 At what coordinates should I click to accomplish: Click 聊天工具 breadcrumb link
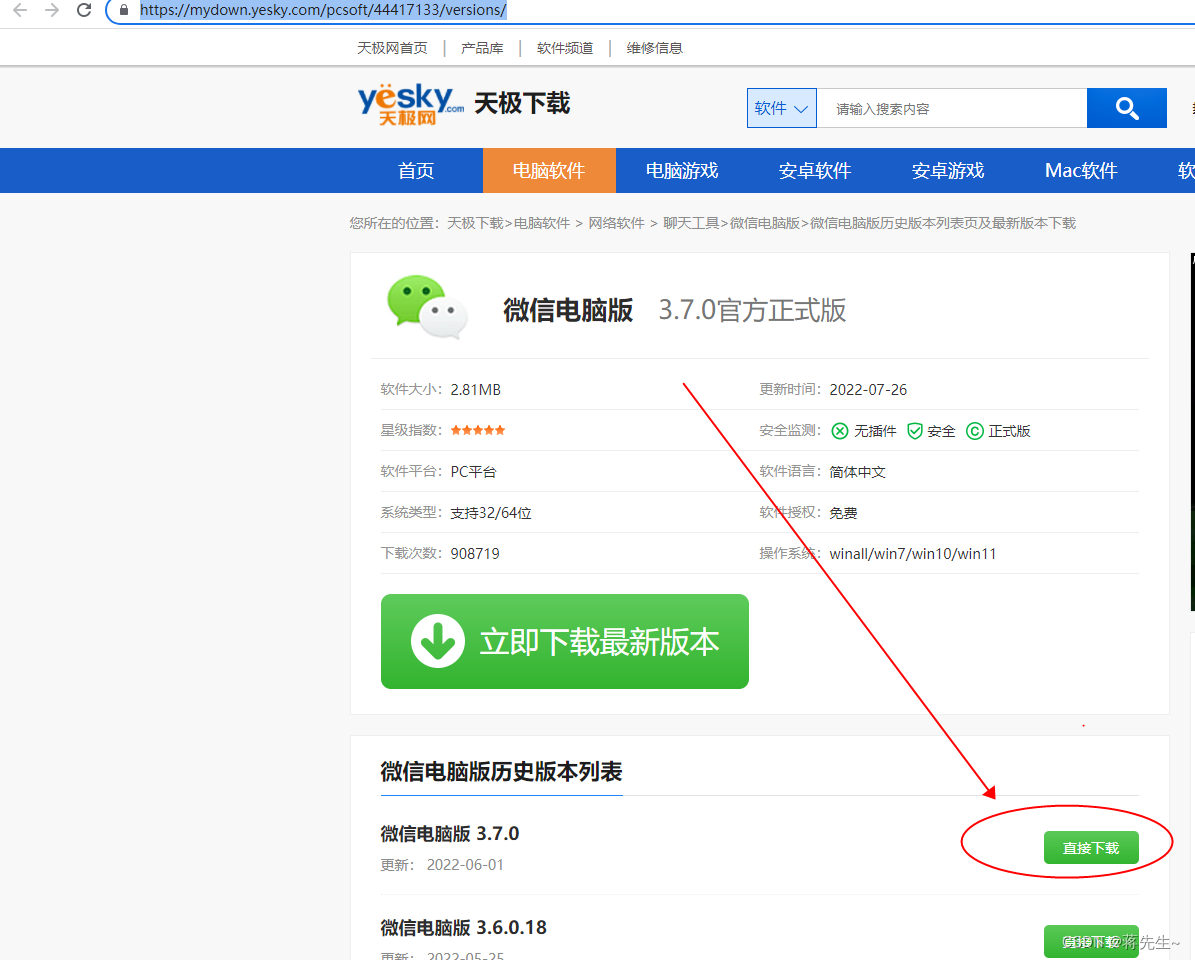pos(691,223)
